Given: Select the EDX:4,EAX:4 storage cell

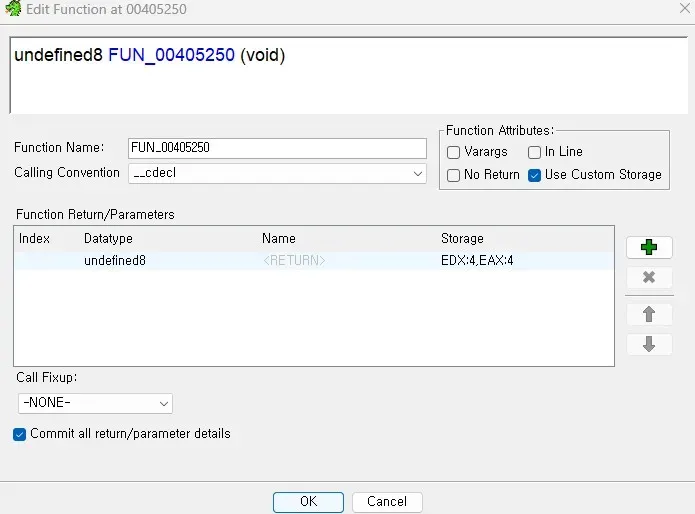Looking at the screenshot, I should tap(484, 261).
